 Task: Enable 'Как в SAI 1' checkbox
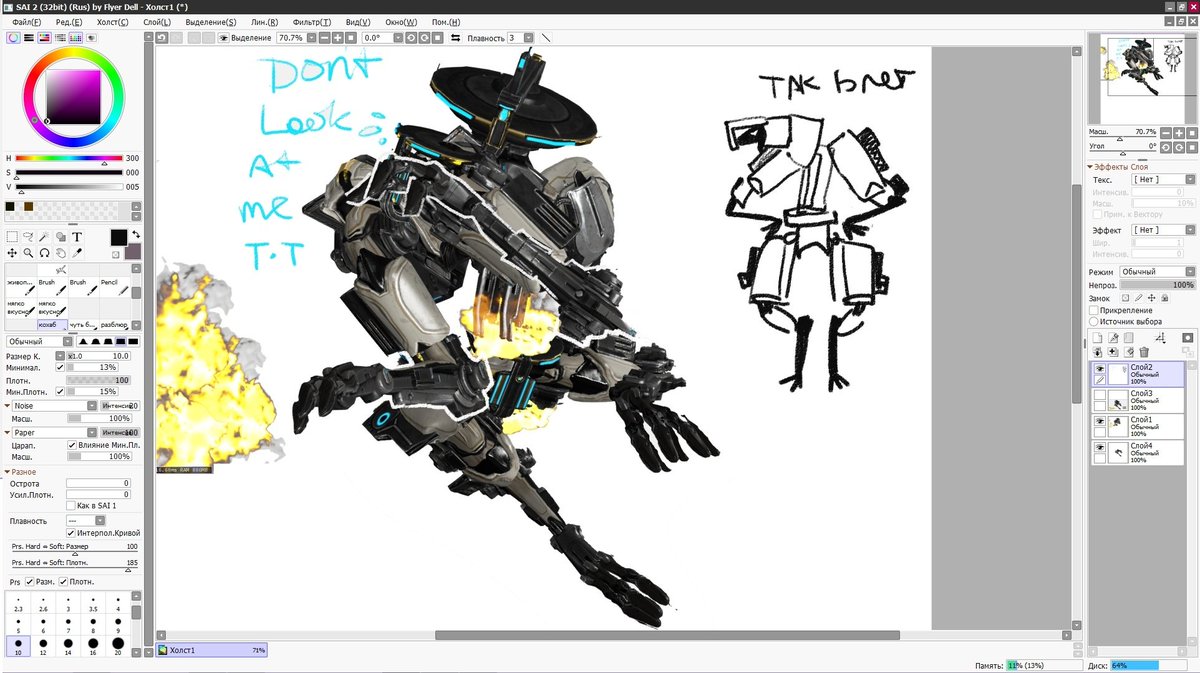(71, 506)
